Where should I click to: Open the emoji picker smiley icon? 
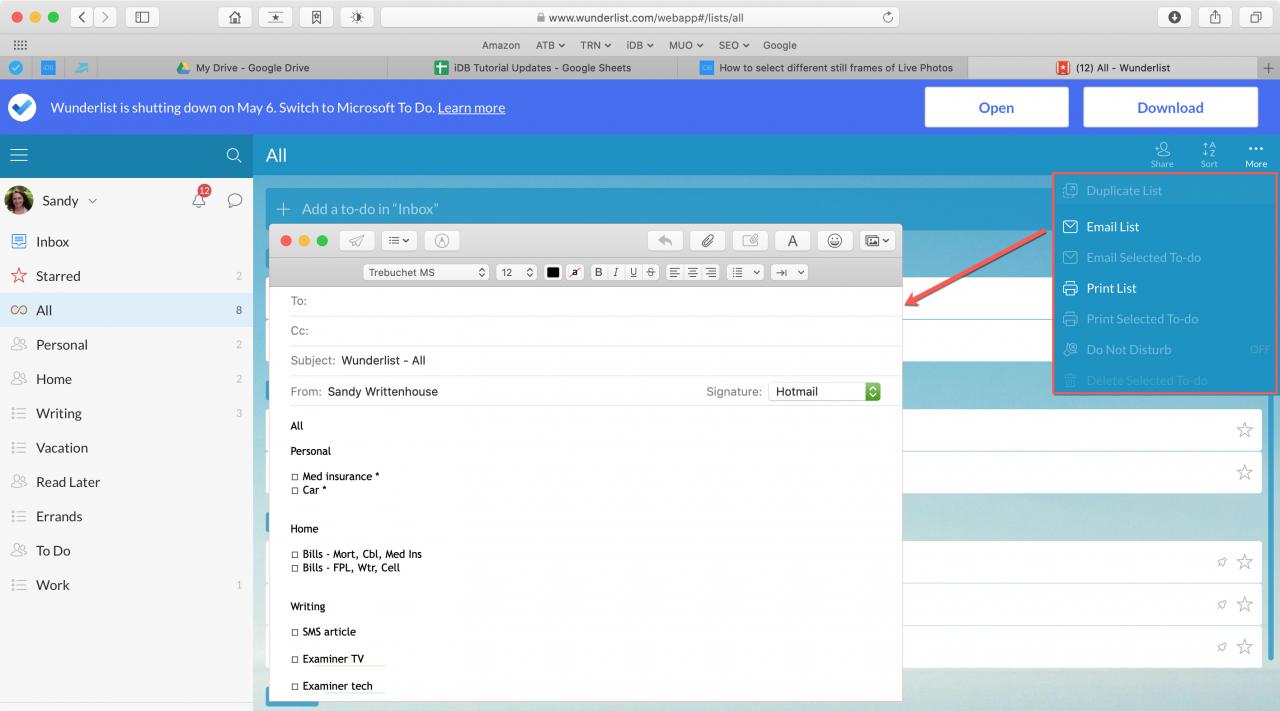(x=835, y=240)
